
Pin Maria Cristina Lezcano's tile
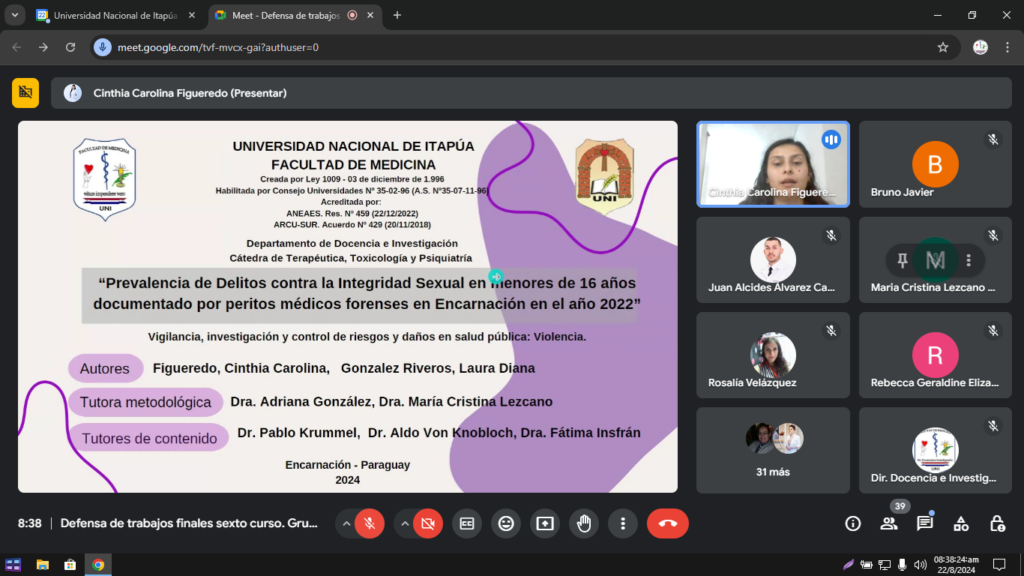(x=903, y=261)
